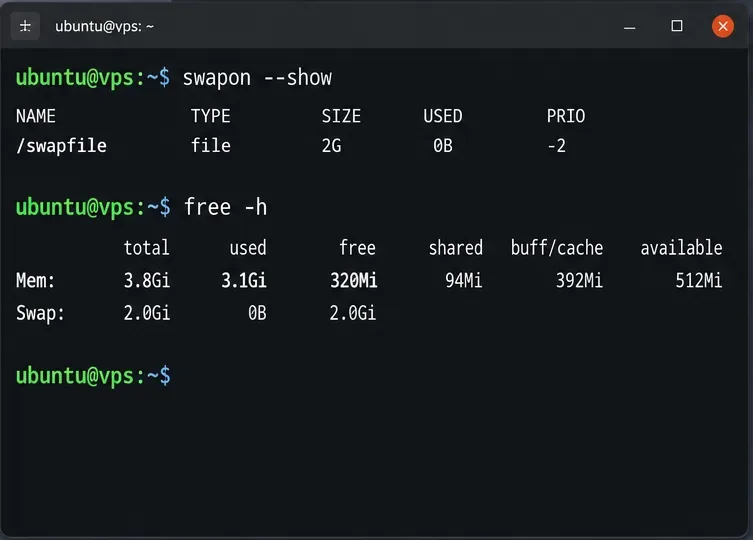Click the PRIO column header

tap(566, 116)
